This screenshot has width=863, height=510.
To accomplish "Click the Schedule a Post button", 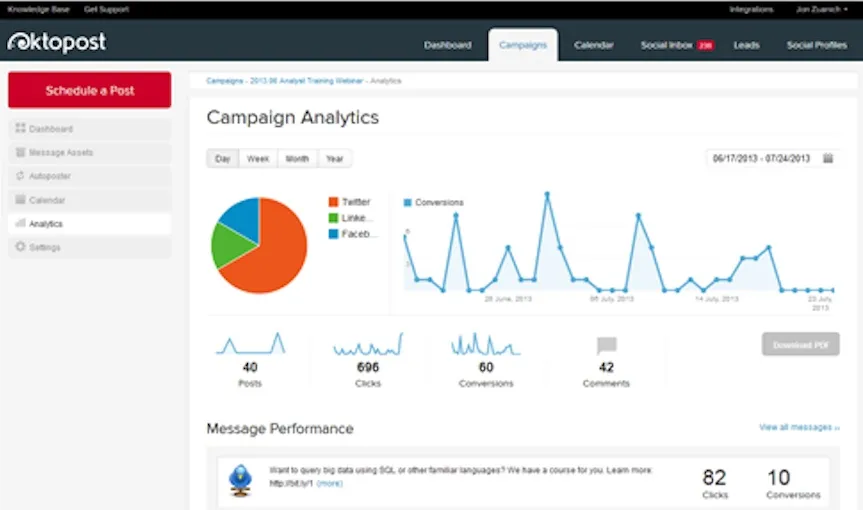I will coord(90,90).
